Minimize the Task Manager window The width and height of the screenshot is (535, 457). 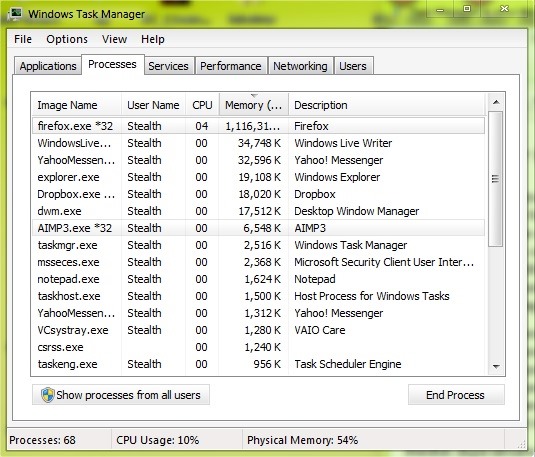[x=440, y=9]
